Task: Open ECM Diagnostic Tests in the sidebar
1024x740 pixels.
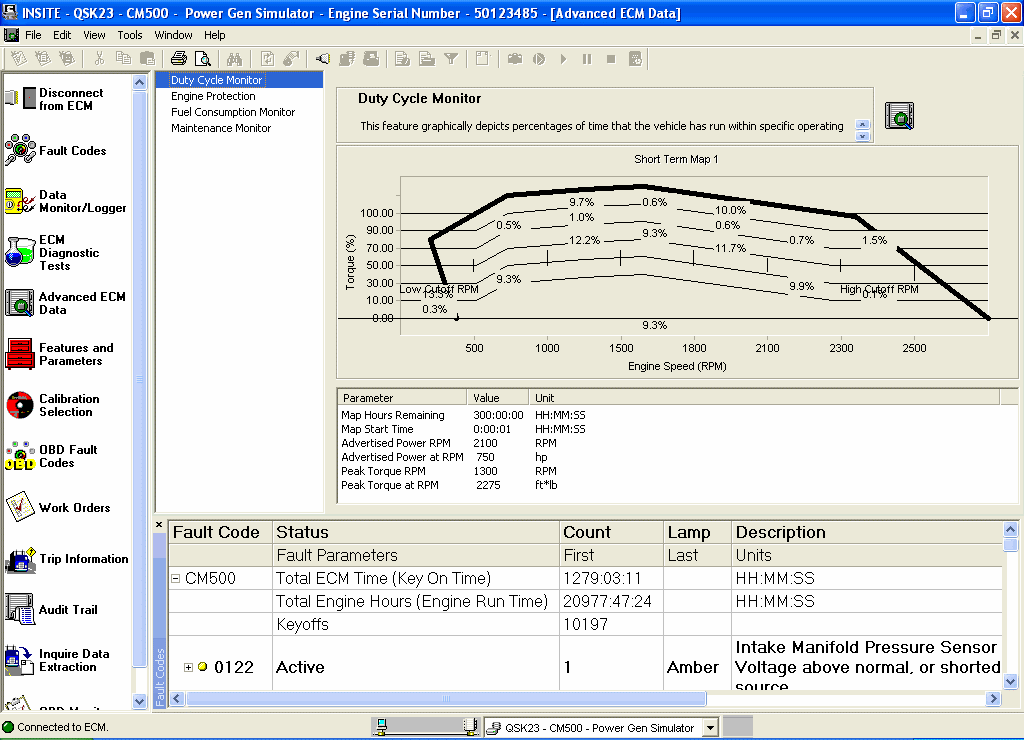Action: (x=54, y=253)
